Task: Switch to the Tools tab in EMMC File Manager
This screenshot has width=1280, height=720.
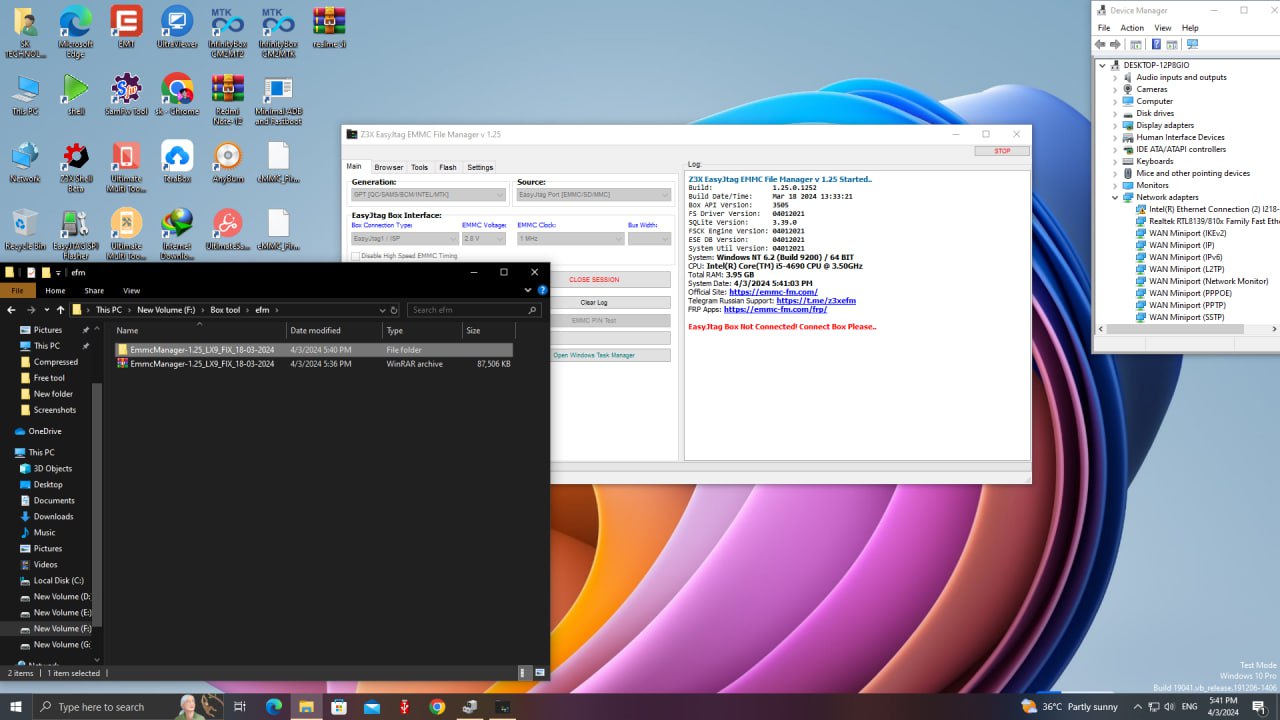Action: point(420,167)
